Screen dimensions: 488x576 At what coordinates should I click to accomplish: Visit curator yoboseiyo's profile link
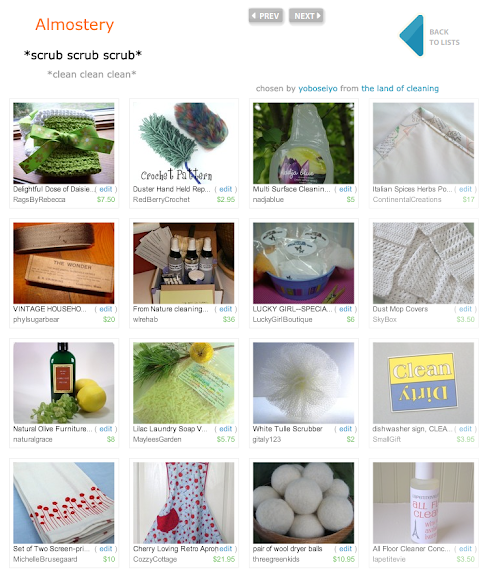[318, 89]
